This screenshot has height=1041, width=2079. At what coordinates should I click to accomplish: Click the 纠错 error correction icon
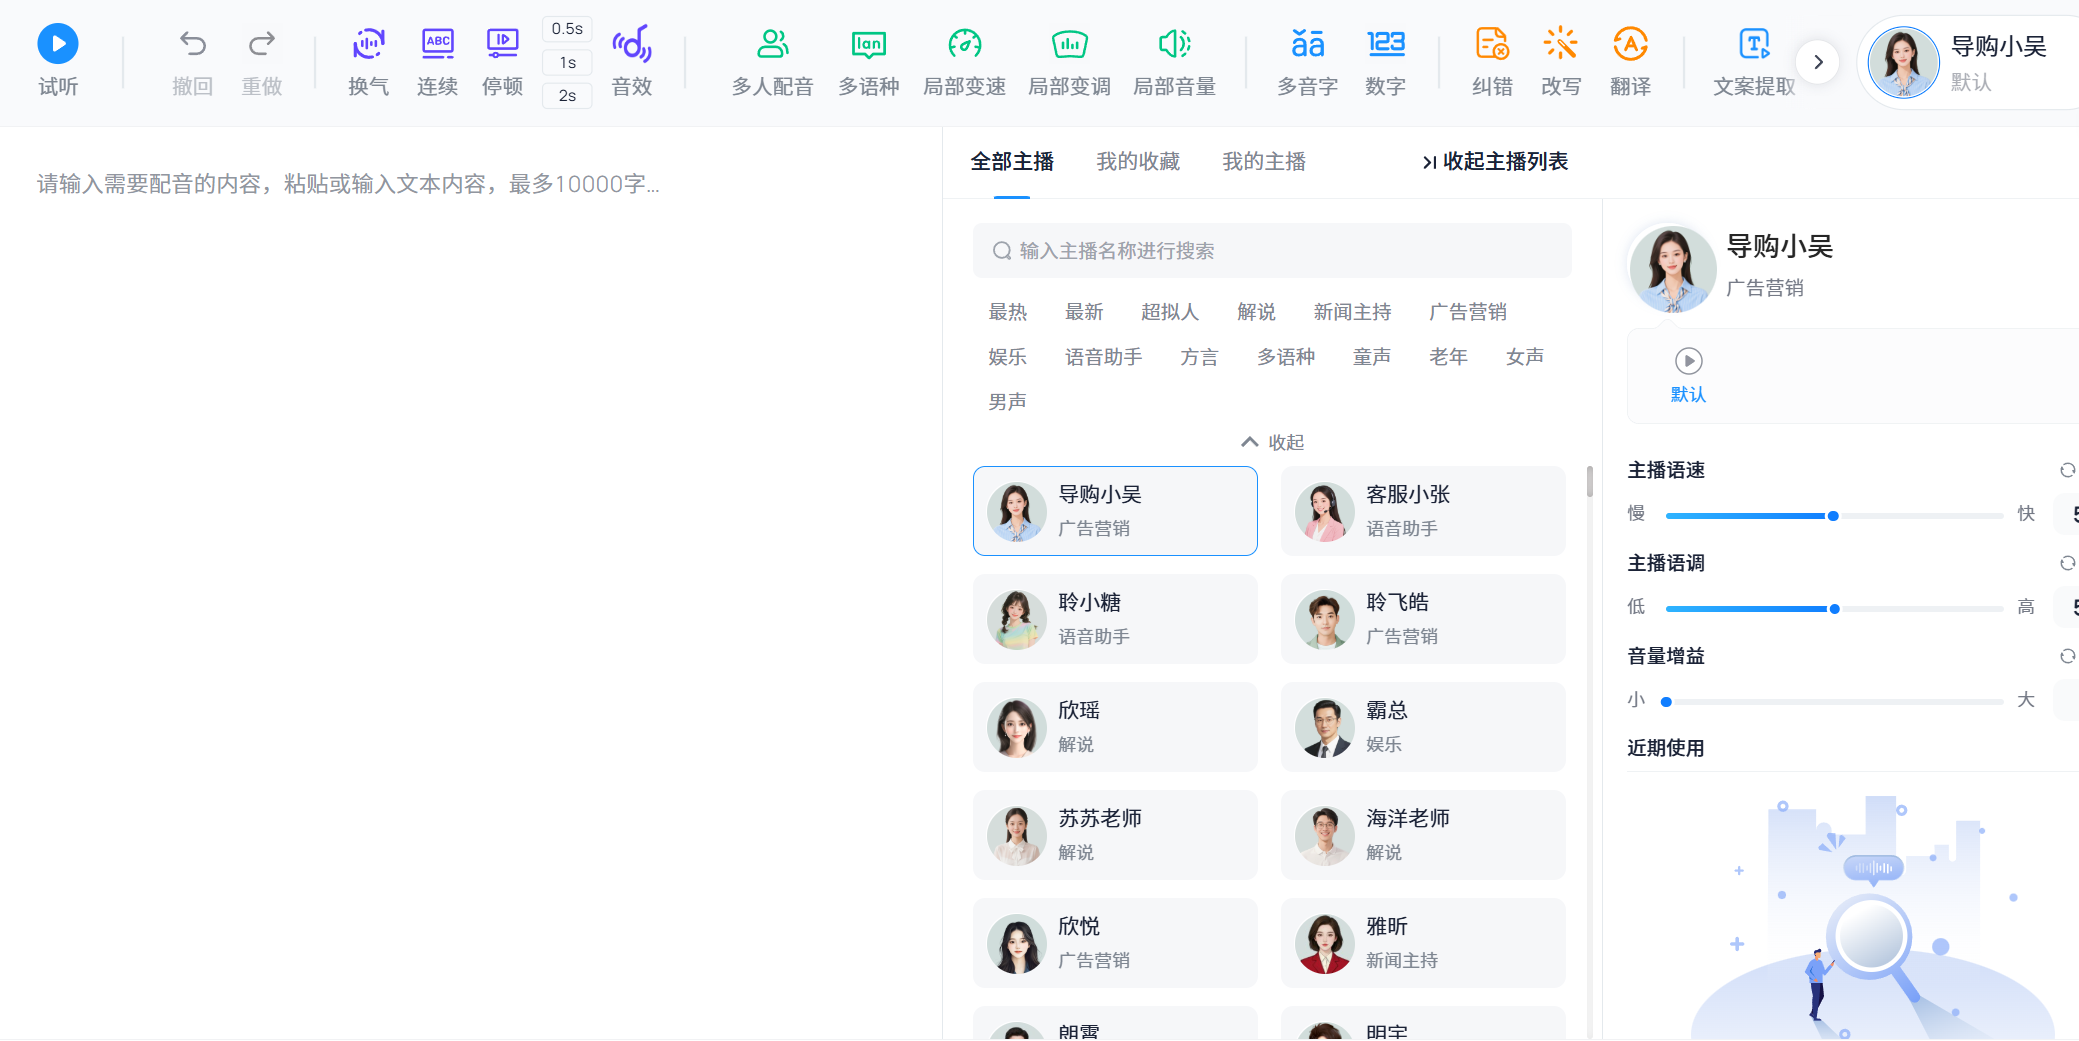(x=1492, y=60)
